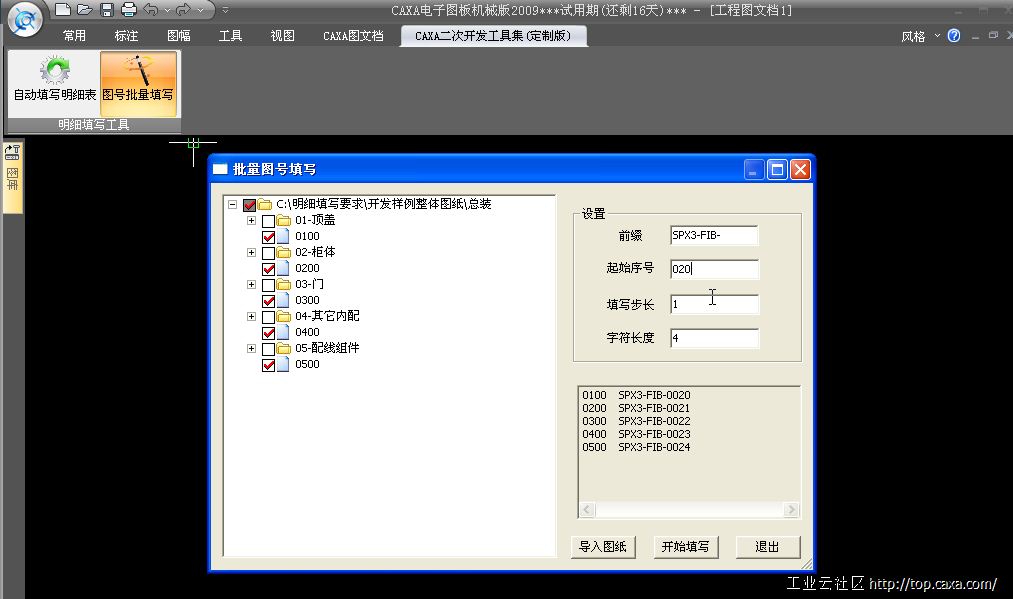Check the 01-顶盖 folder checkbox
This screenshot has height=599, width=1013.
268,221
